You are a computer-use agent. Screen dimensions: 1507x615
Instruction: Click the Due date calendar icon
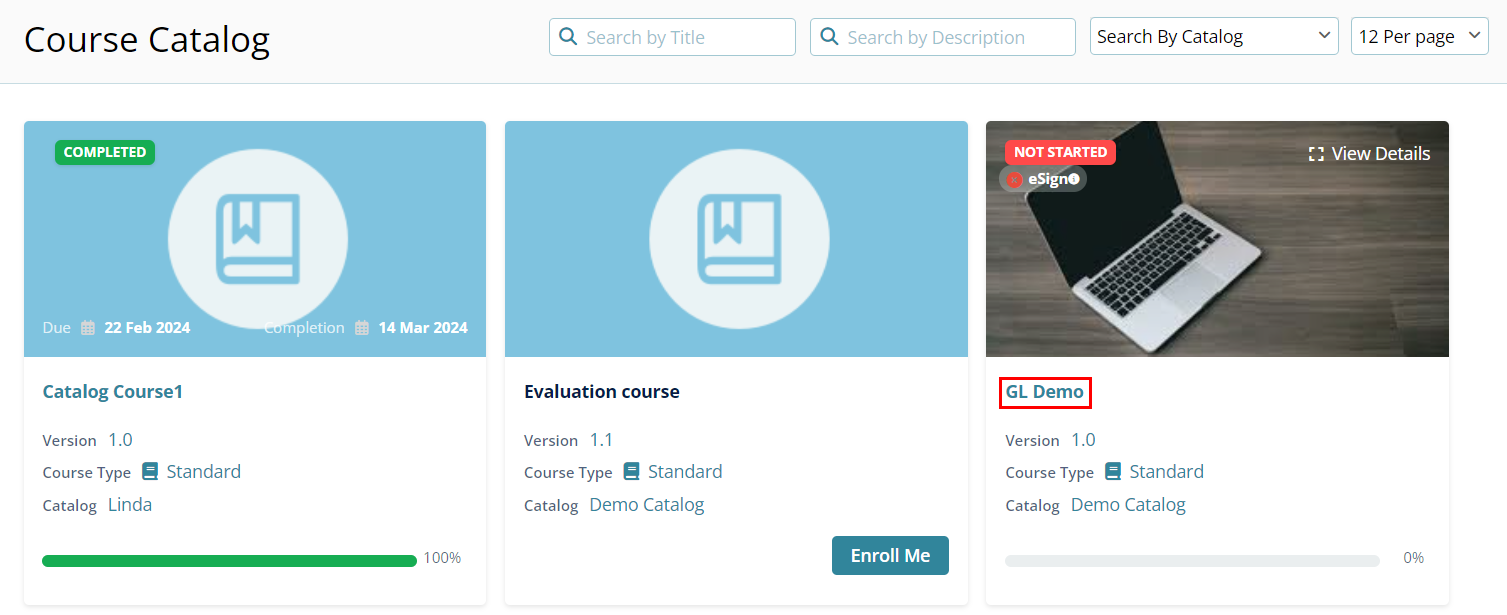pos(88,328)
